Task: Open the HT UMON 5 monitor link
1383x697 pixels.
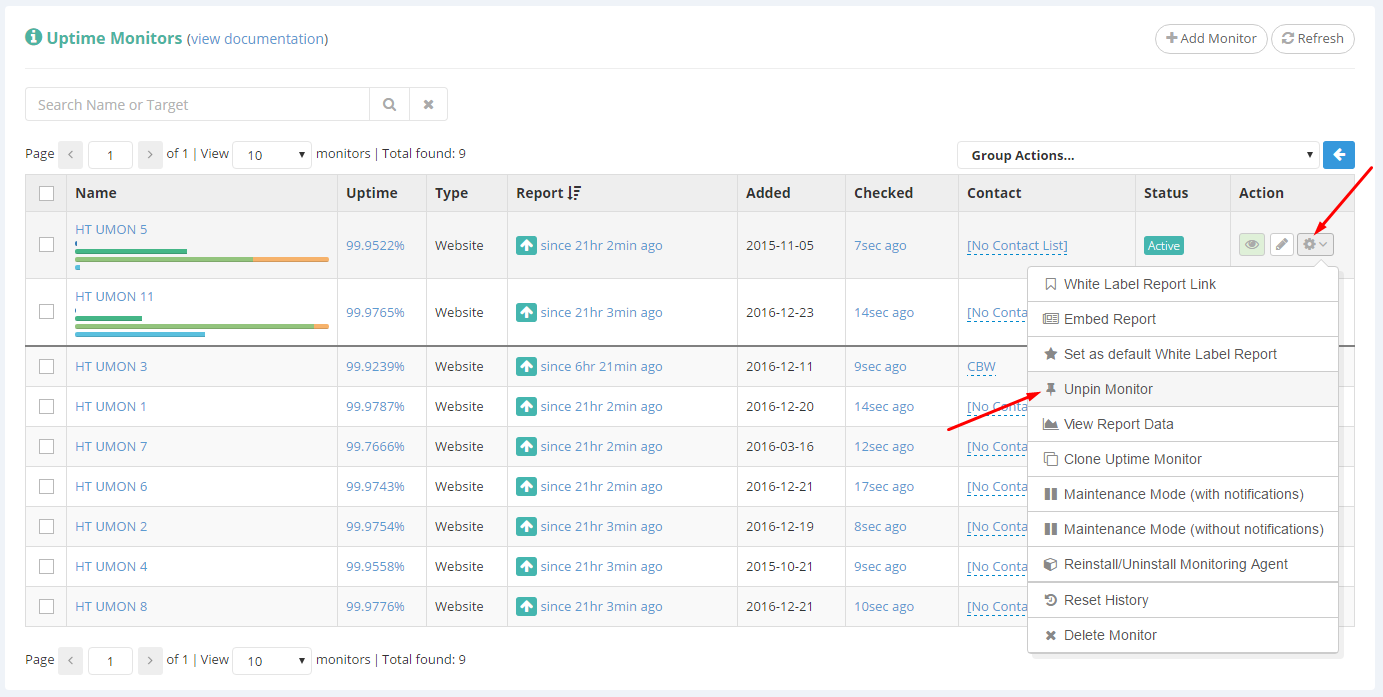Action: tap(111, 229)
